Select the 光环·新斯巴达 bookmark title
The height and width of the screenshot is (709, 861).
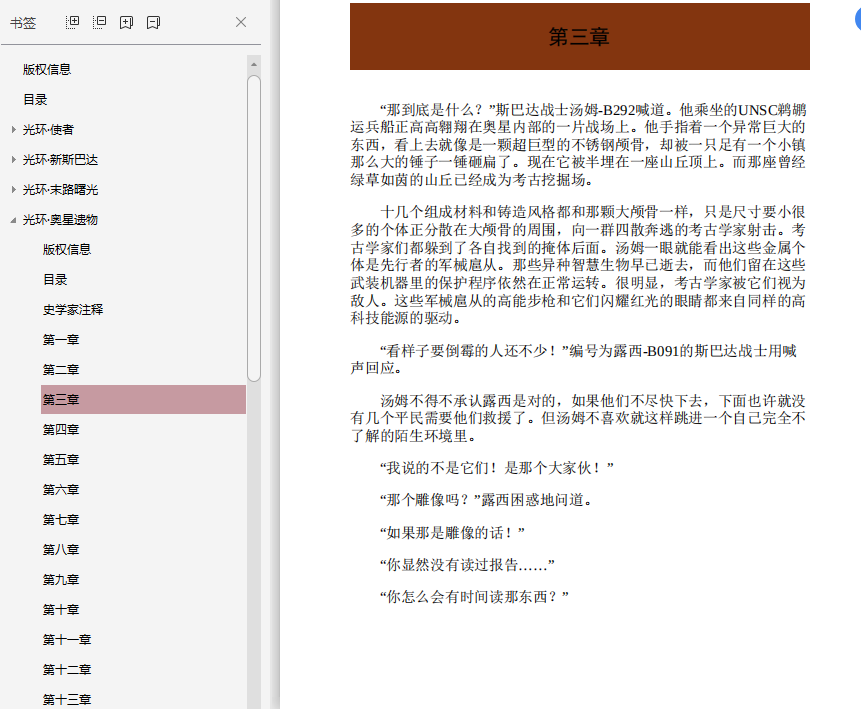point(60,160)
